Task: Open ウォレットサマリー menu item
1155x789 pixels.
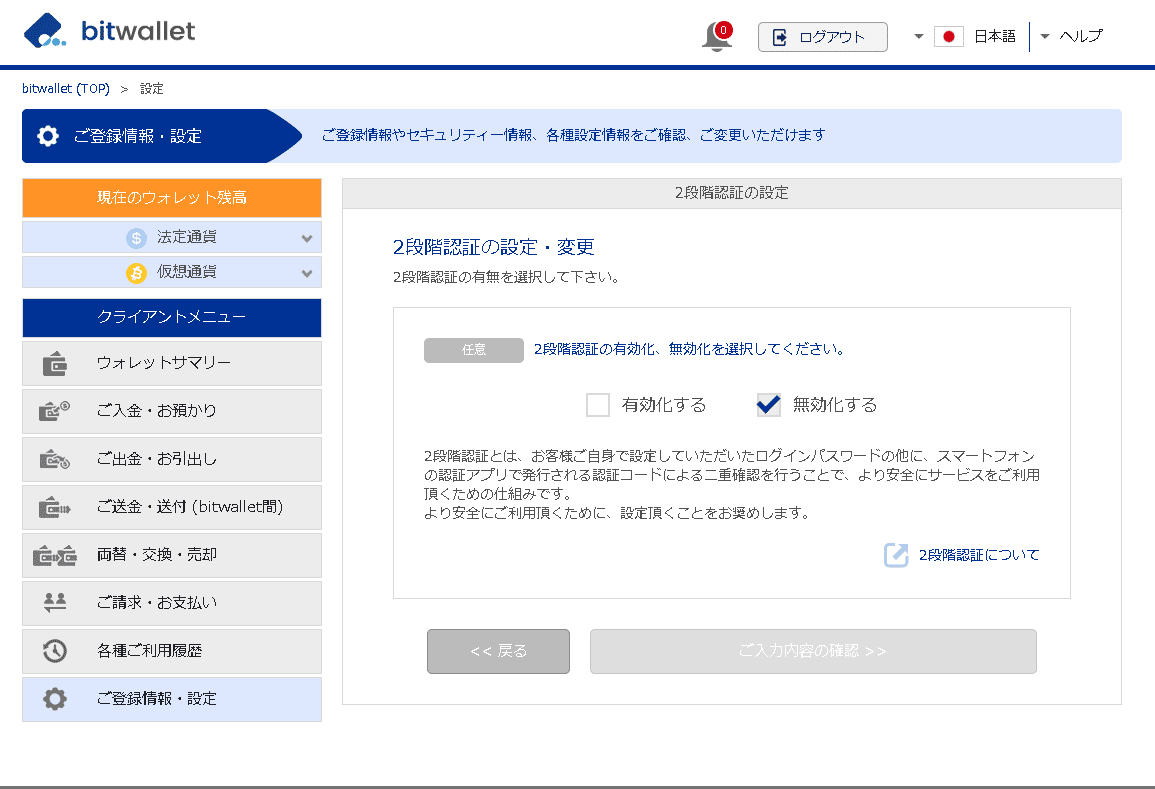Action: pos(172,363)
